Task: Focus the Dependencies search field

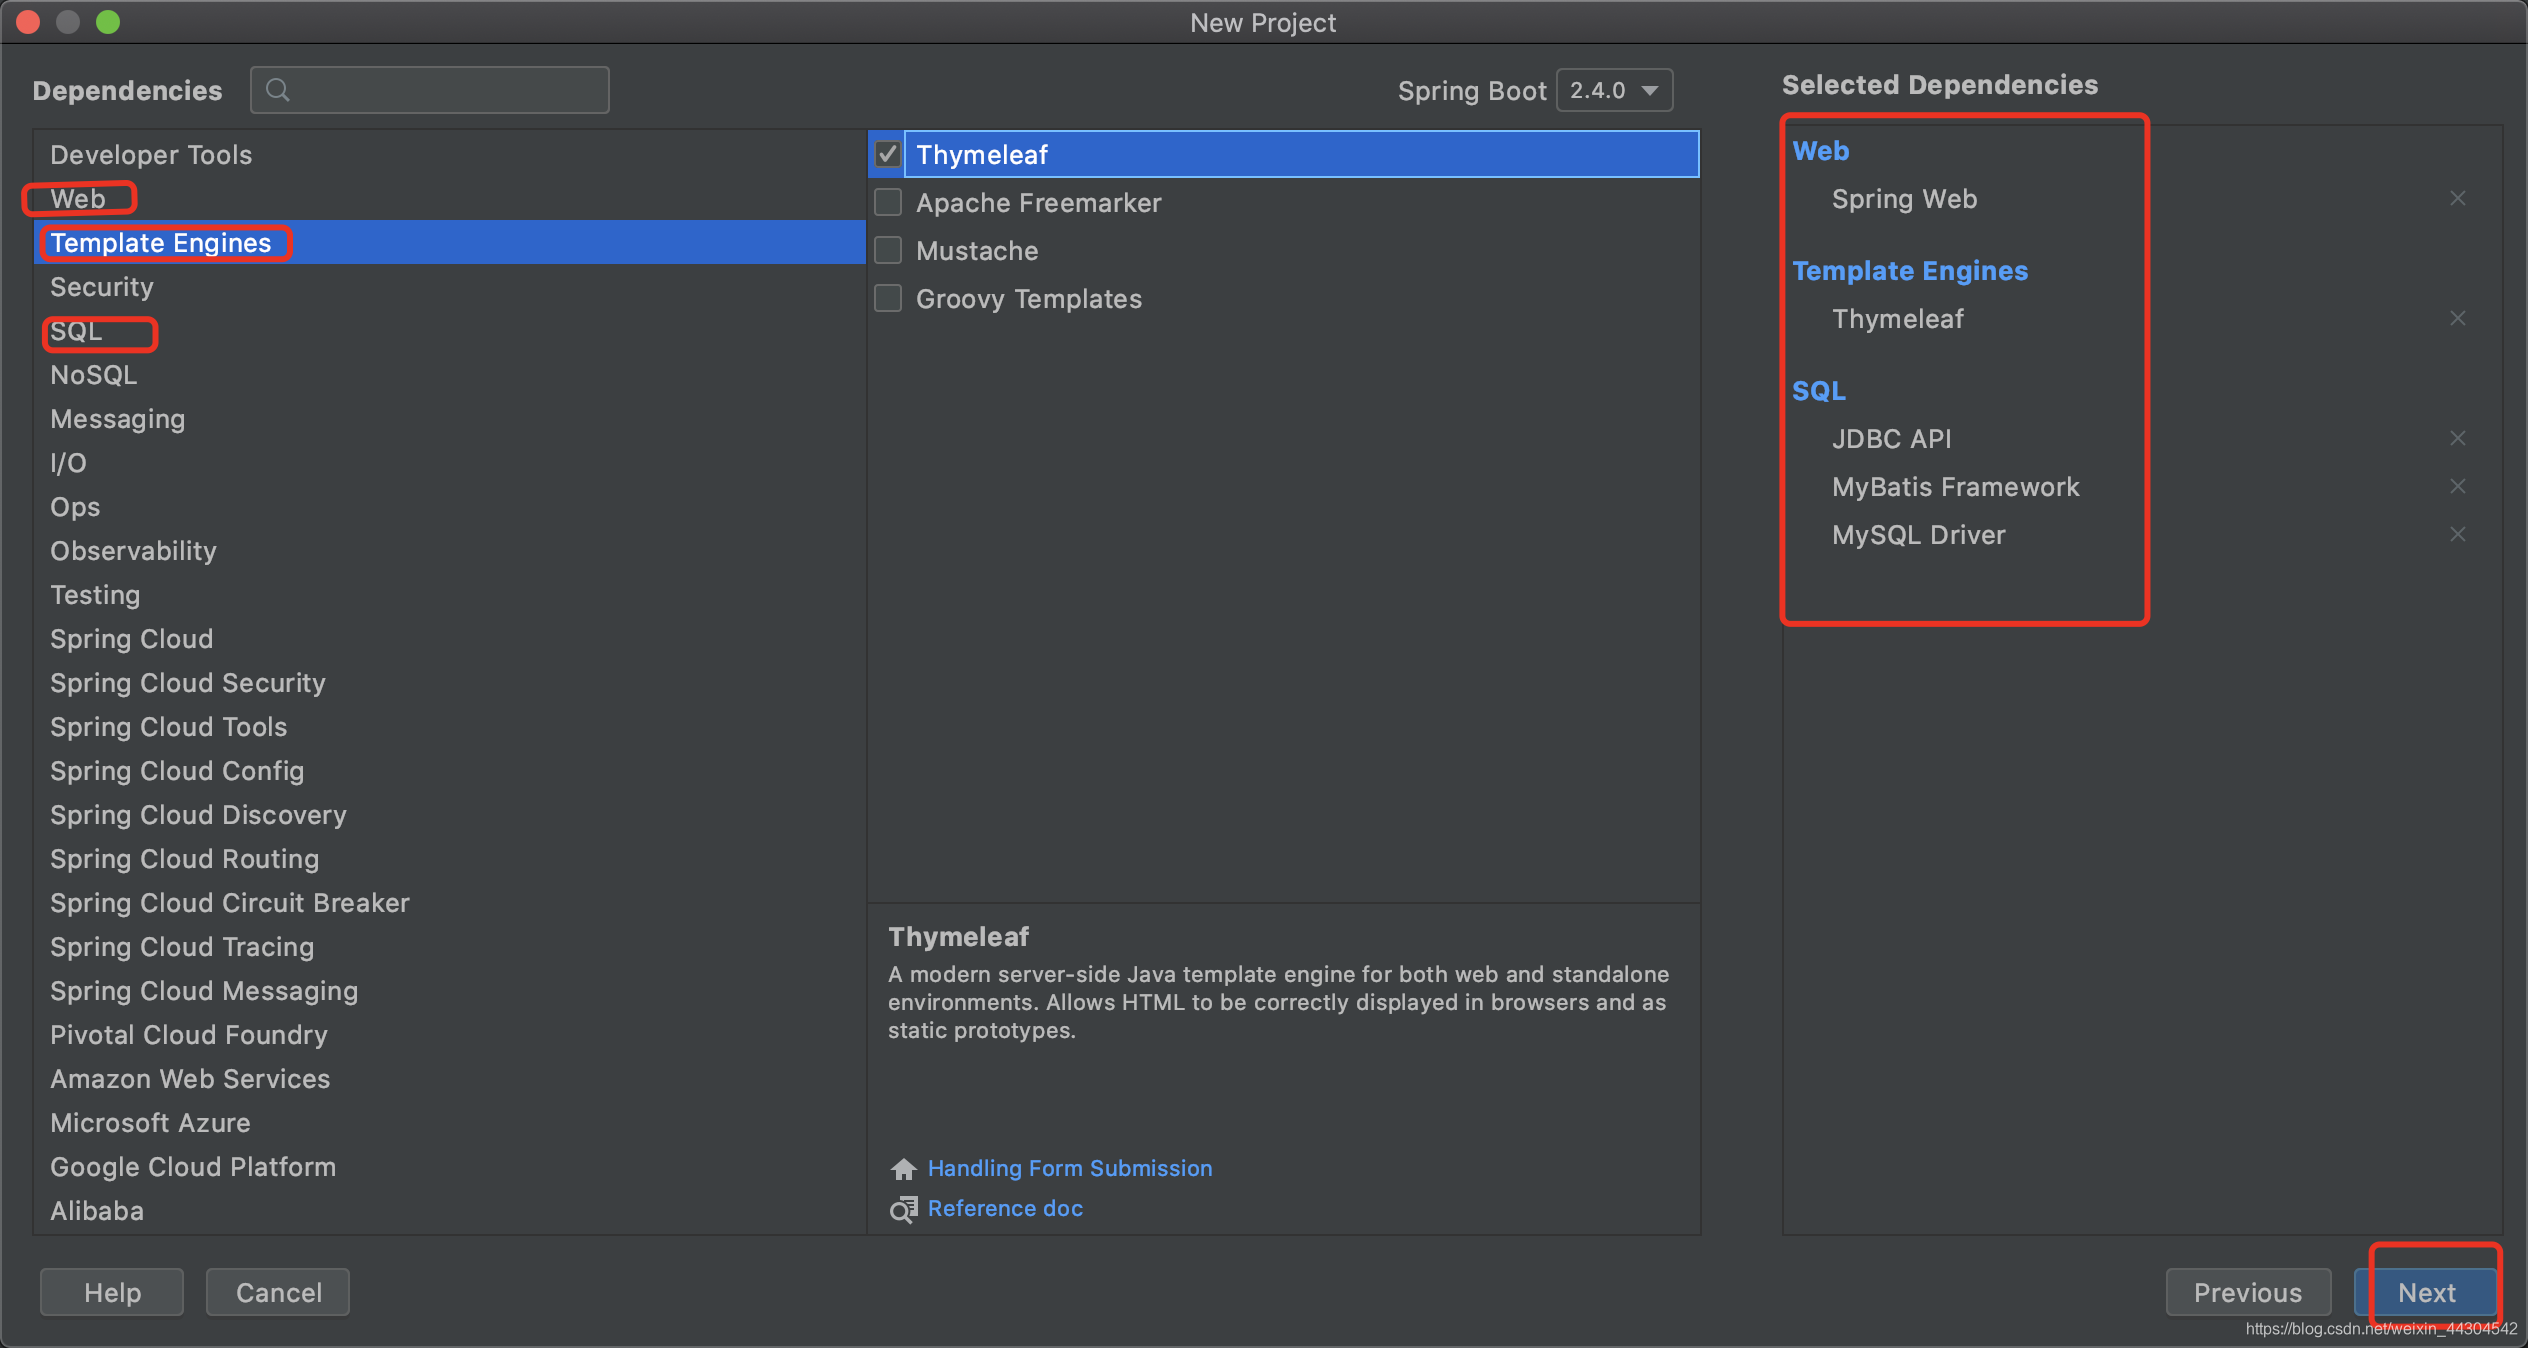Action: [x=430, y=90]
